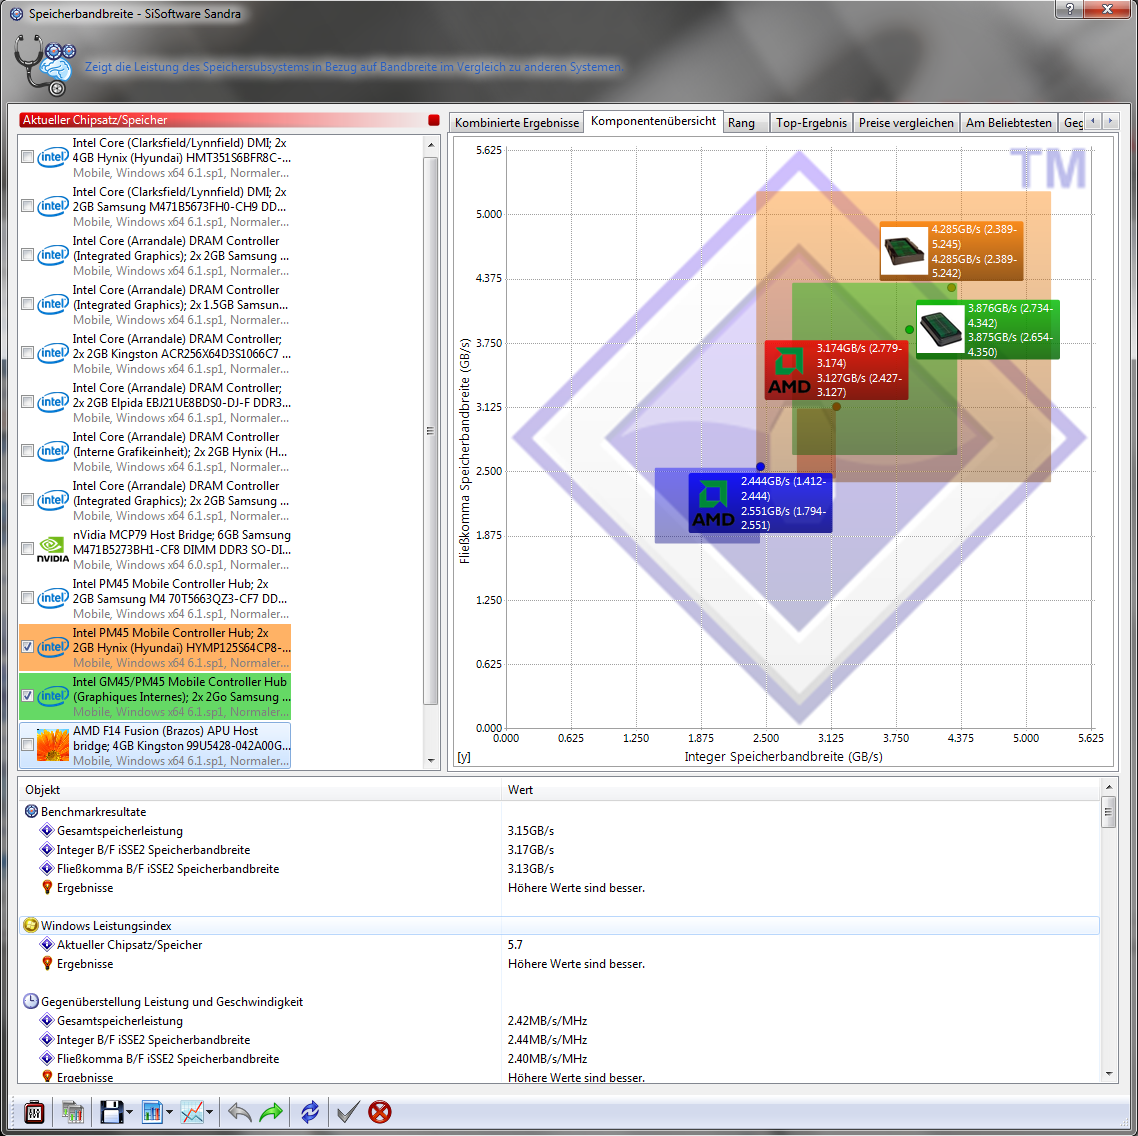Check the 2GB Samsung M471B5673FH0-CH9 entry checkbox
Image resolution: width=1138 pixels, height=1136 pixels.
(x=28, y=206)
